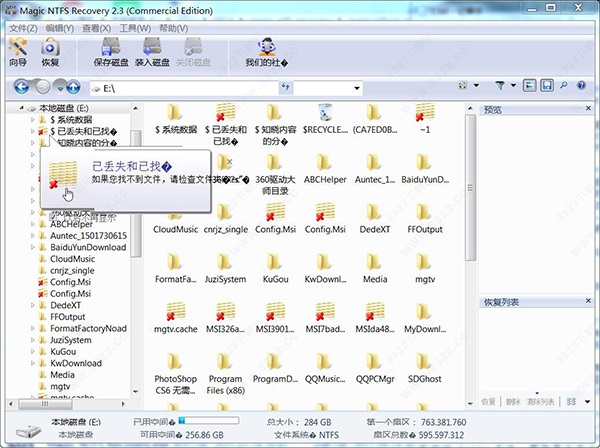Select the deleted ~1 folder
Screen dimensions: 600x448
425,119
